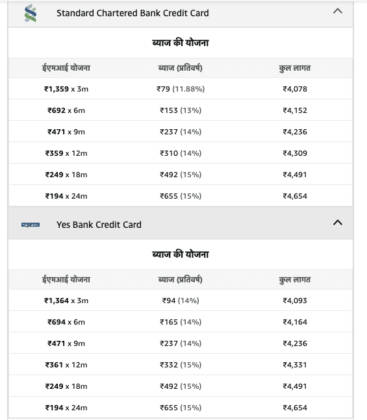This screenshot has width=367, height=420.
Task: Click the ₹79 (11.88%) interest value
Action: tap(180, 89)
